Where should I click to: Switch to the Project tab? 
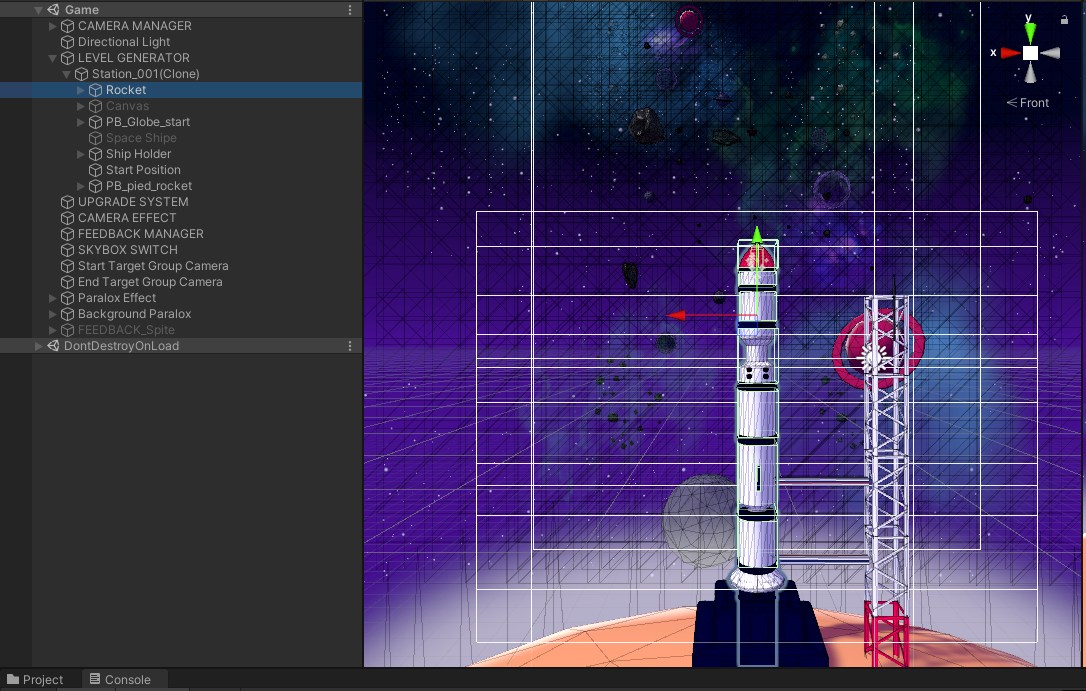[35, 680]
